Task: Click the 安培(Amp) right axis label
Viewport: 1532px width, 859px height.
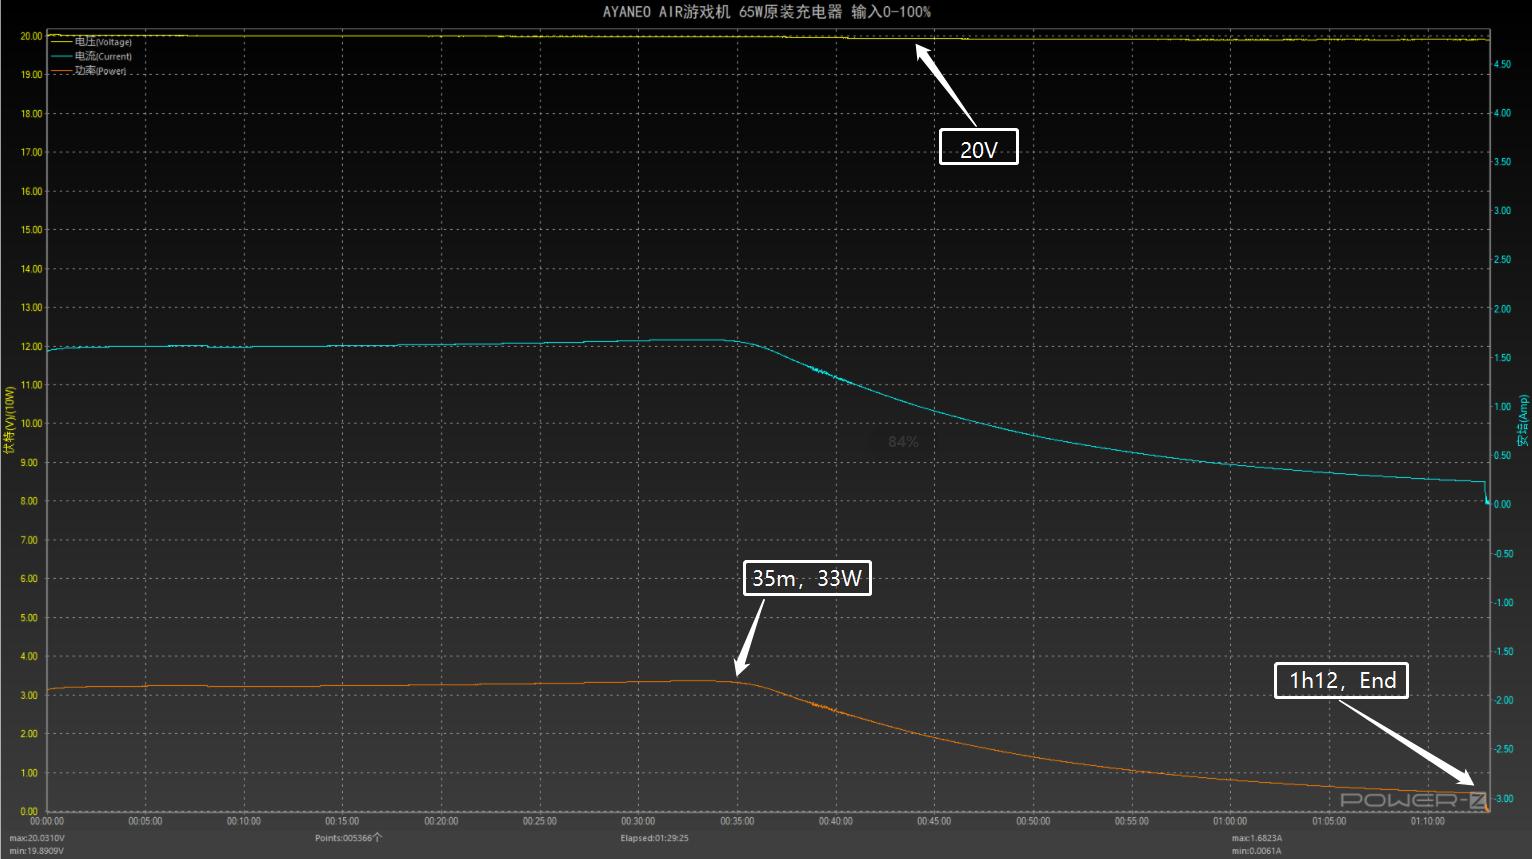Action: tap(1523, 421)
